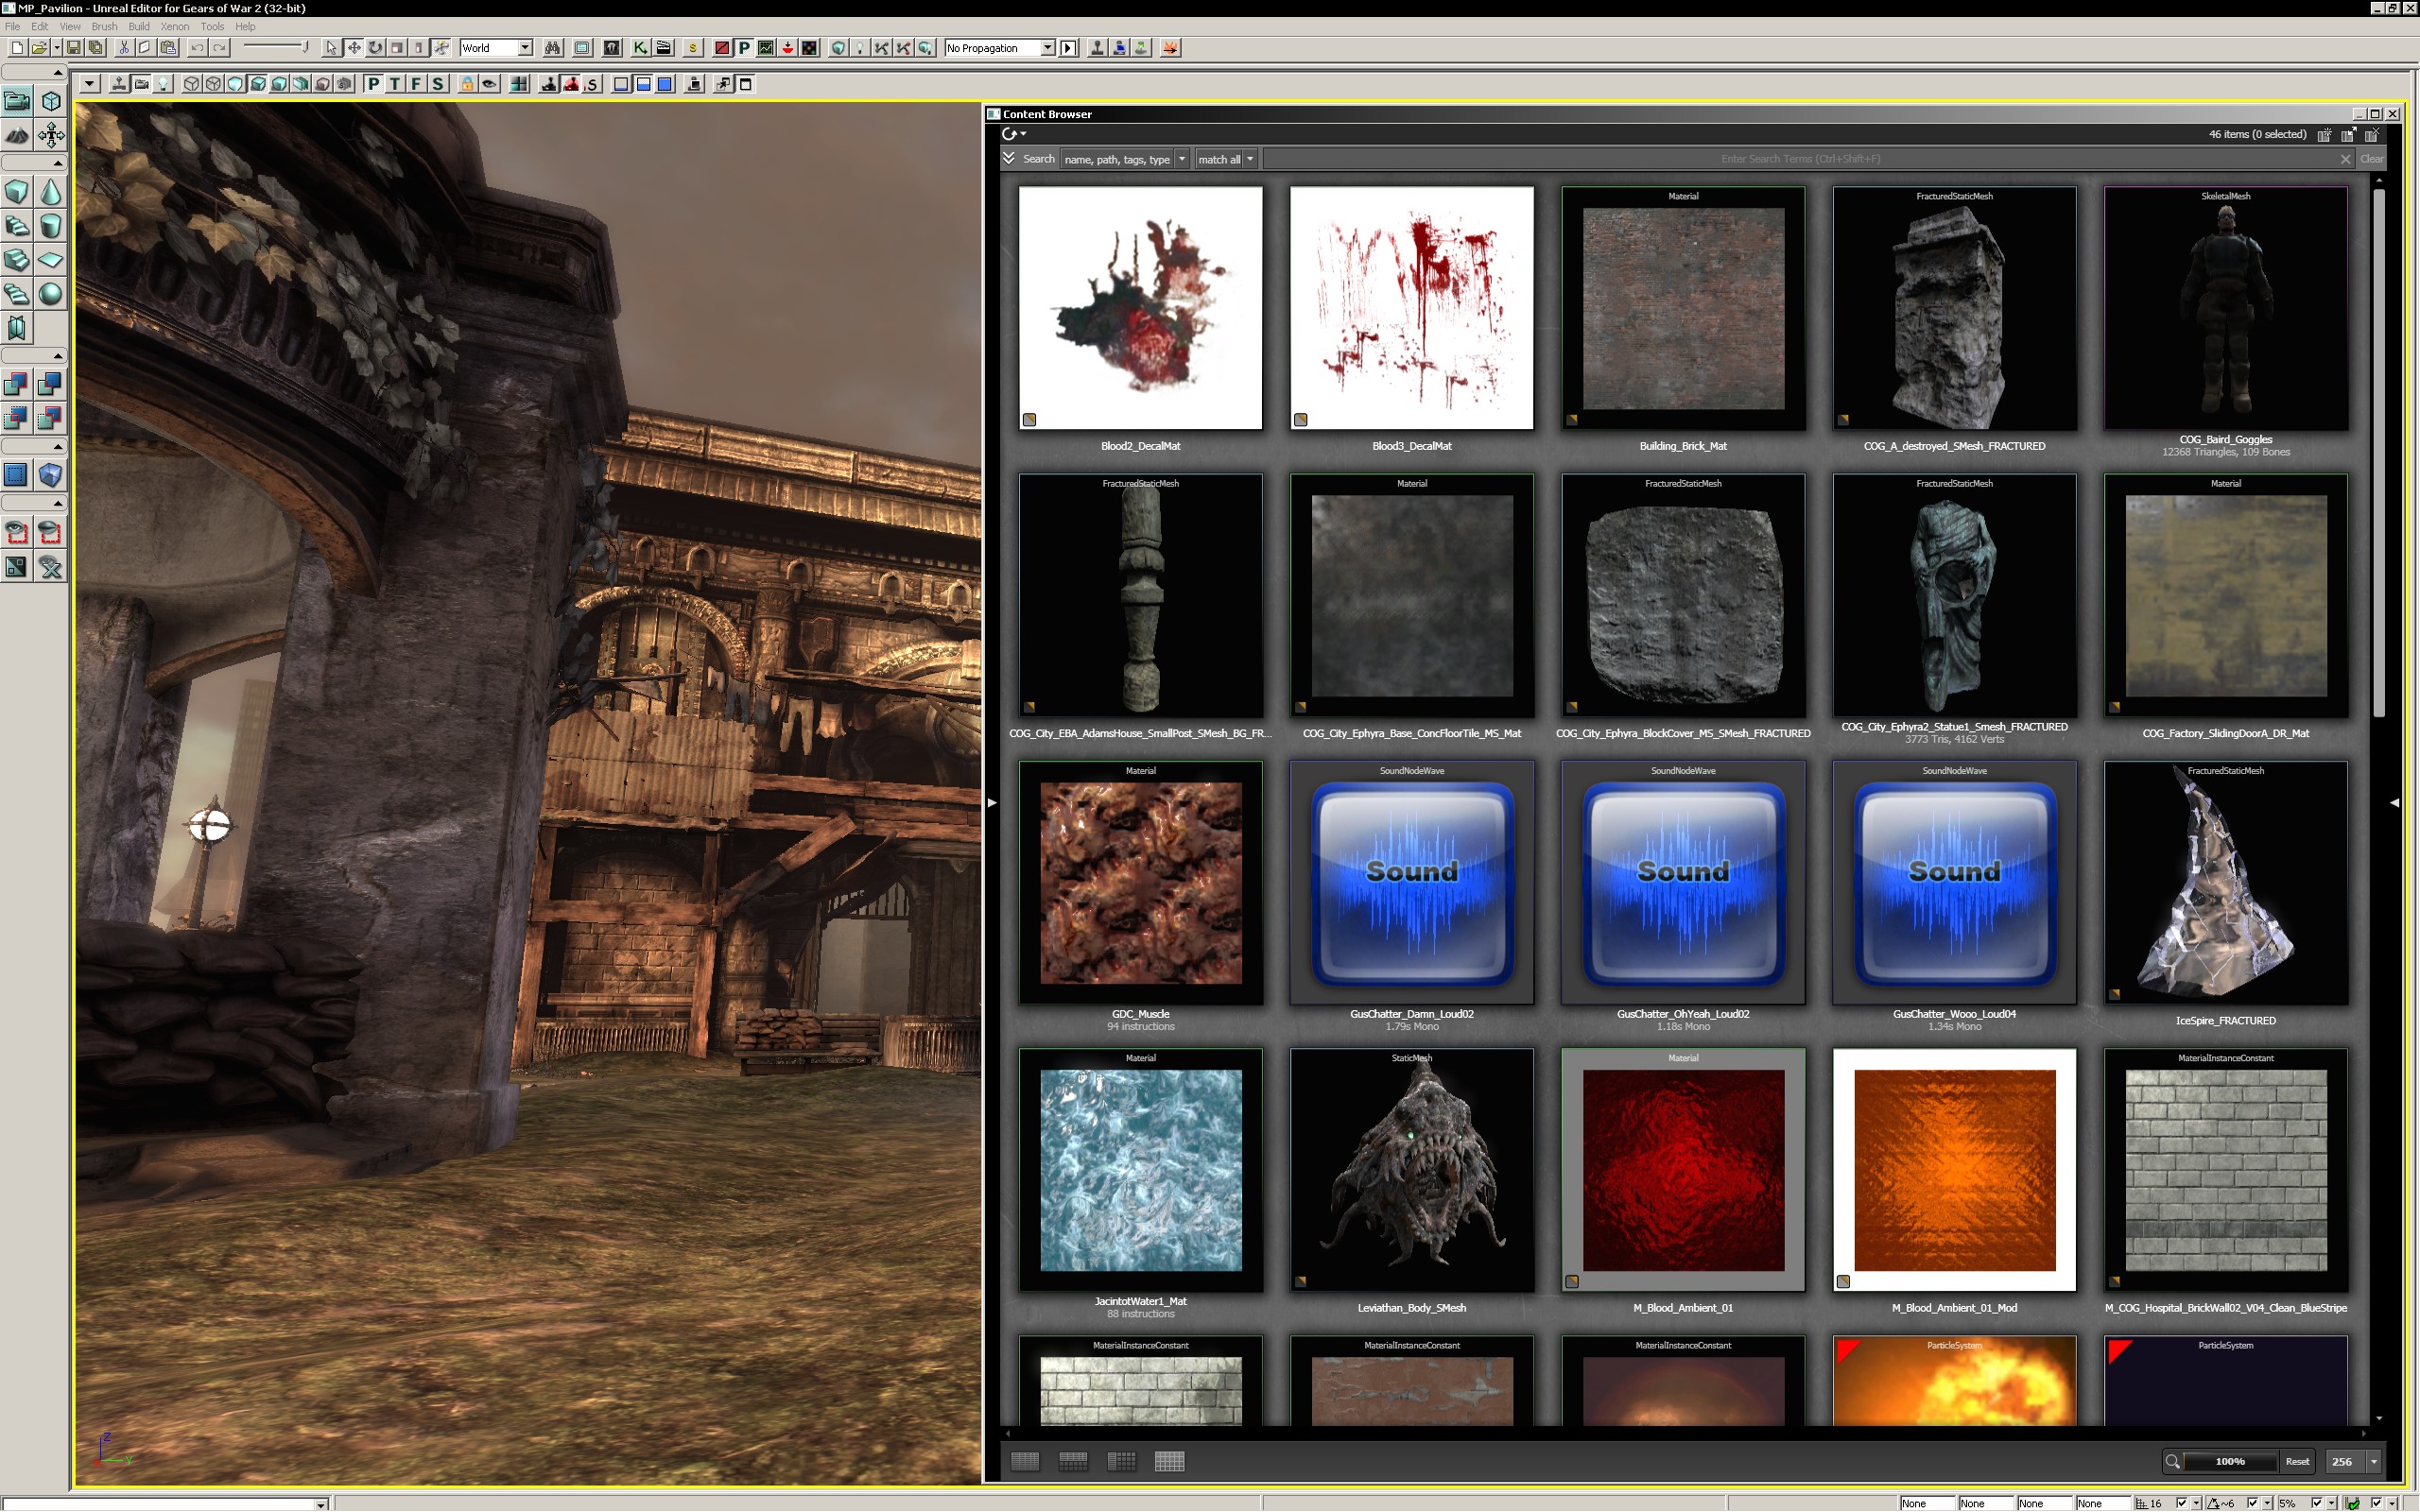The height and width of the screenshot is (1512, 2420).
Task: Select the Sphere brush builder icon
Action: (x=51, y=294)
